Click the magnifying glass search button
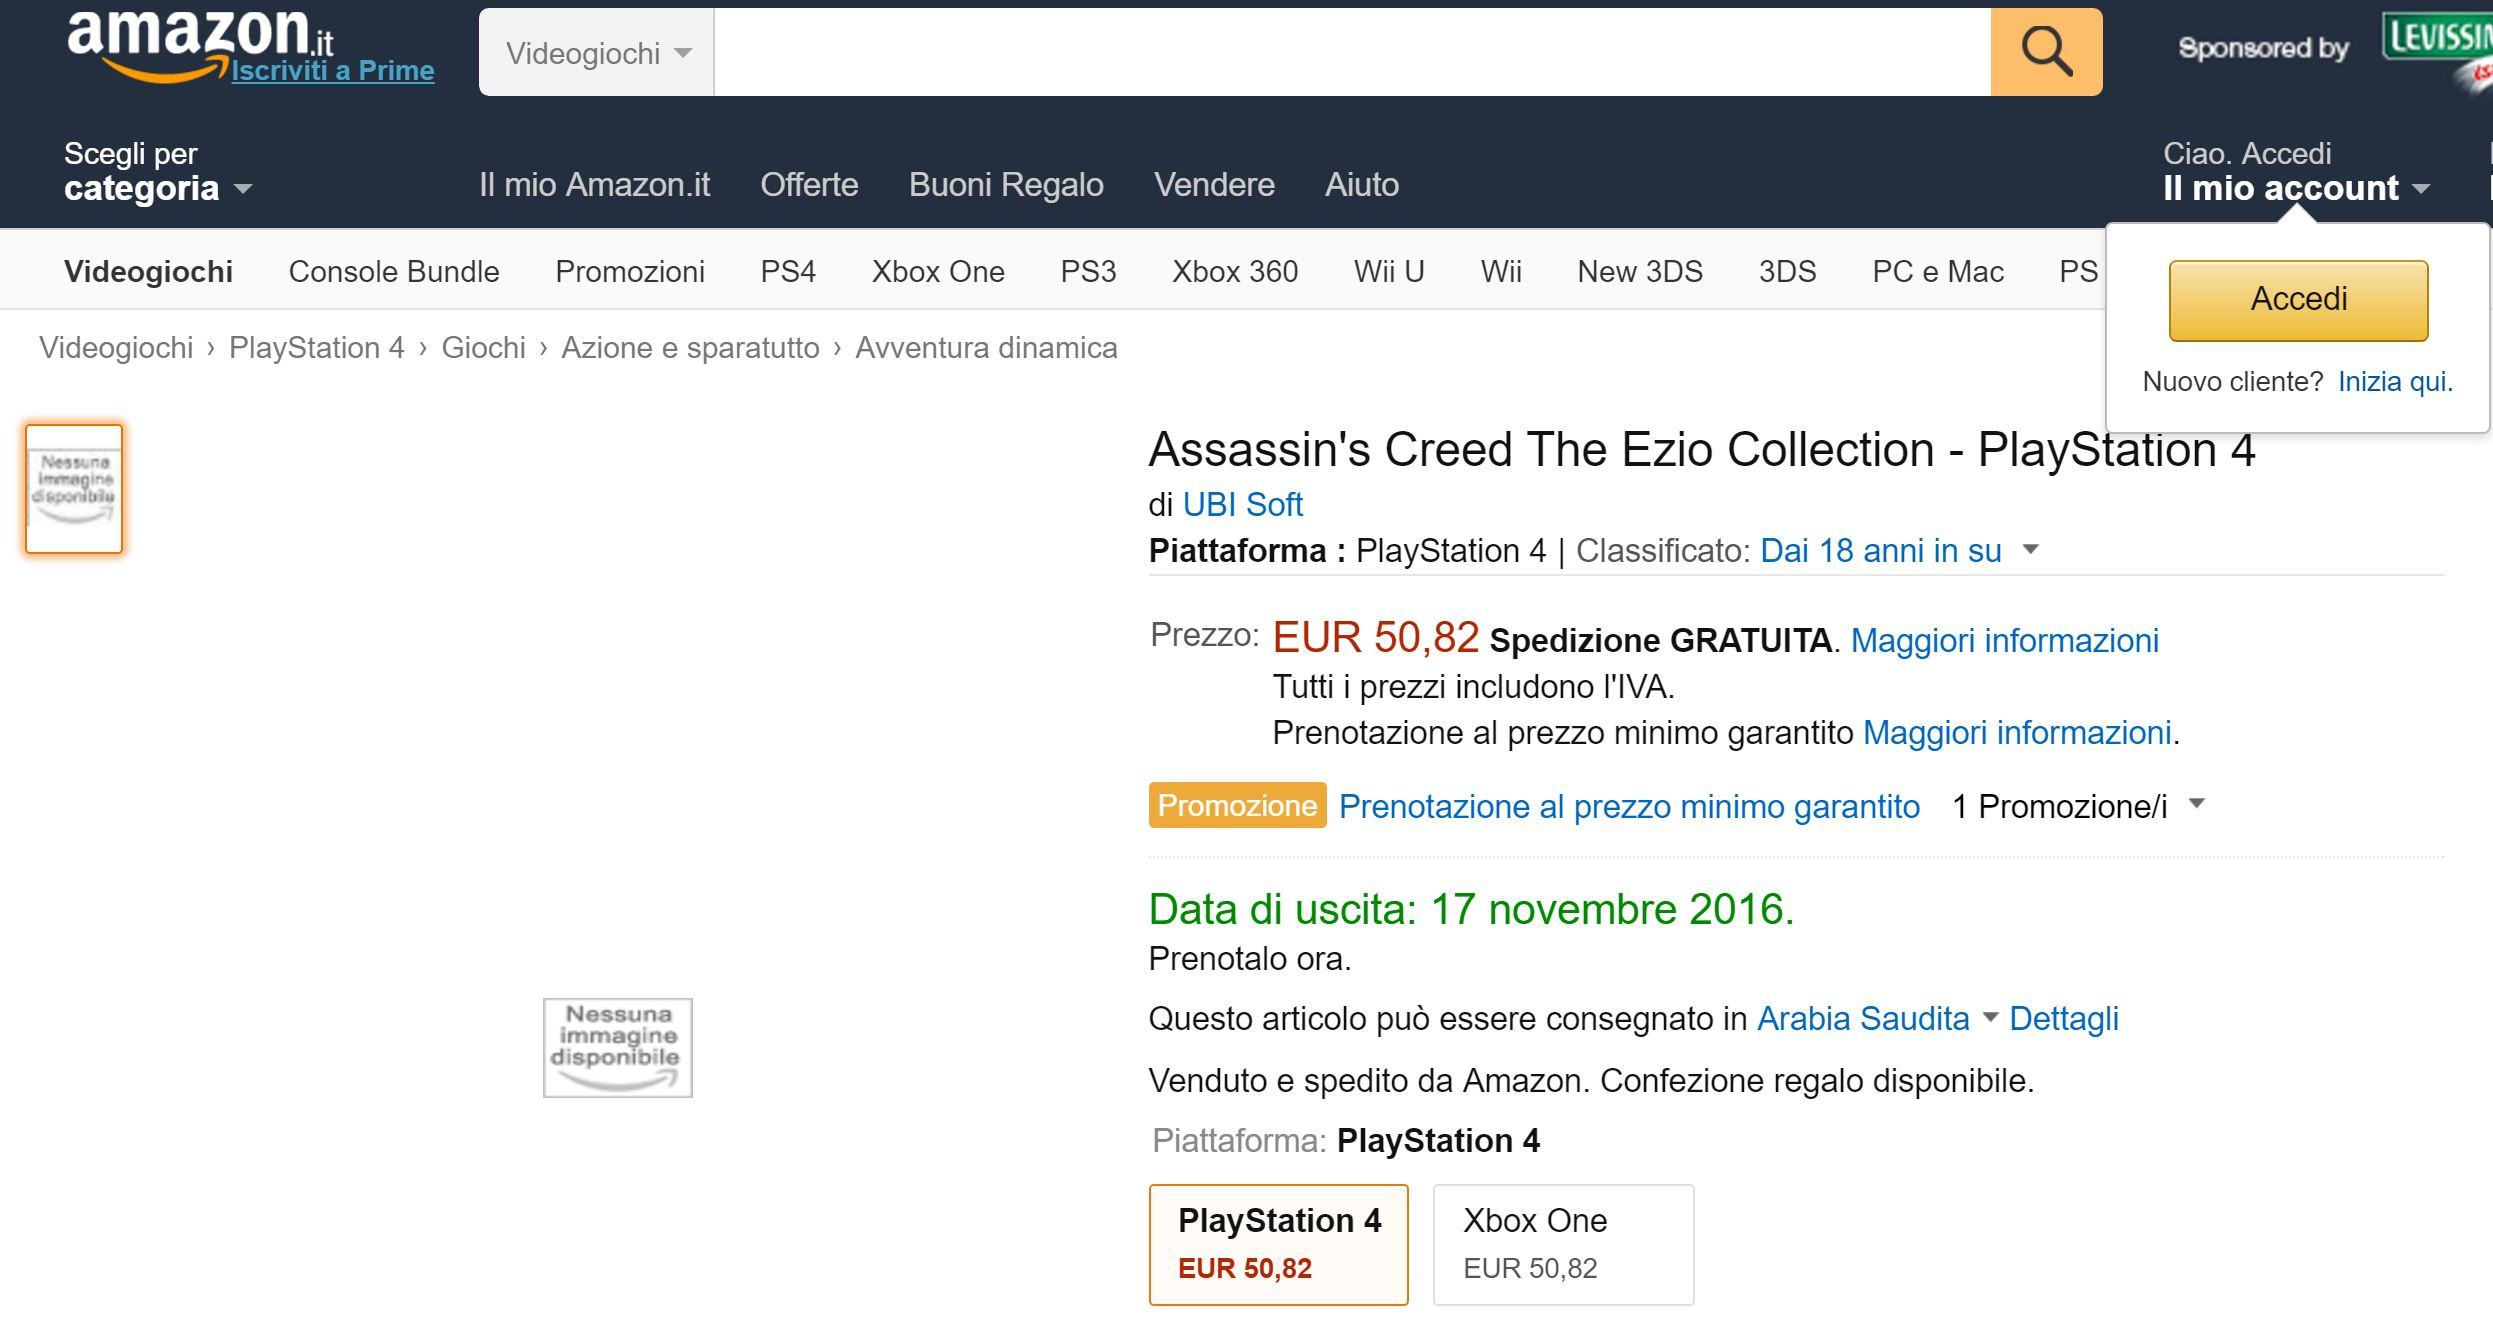This screenshot has width=2493, height=1341. 2046,52
